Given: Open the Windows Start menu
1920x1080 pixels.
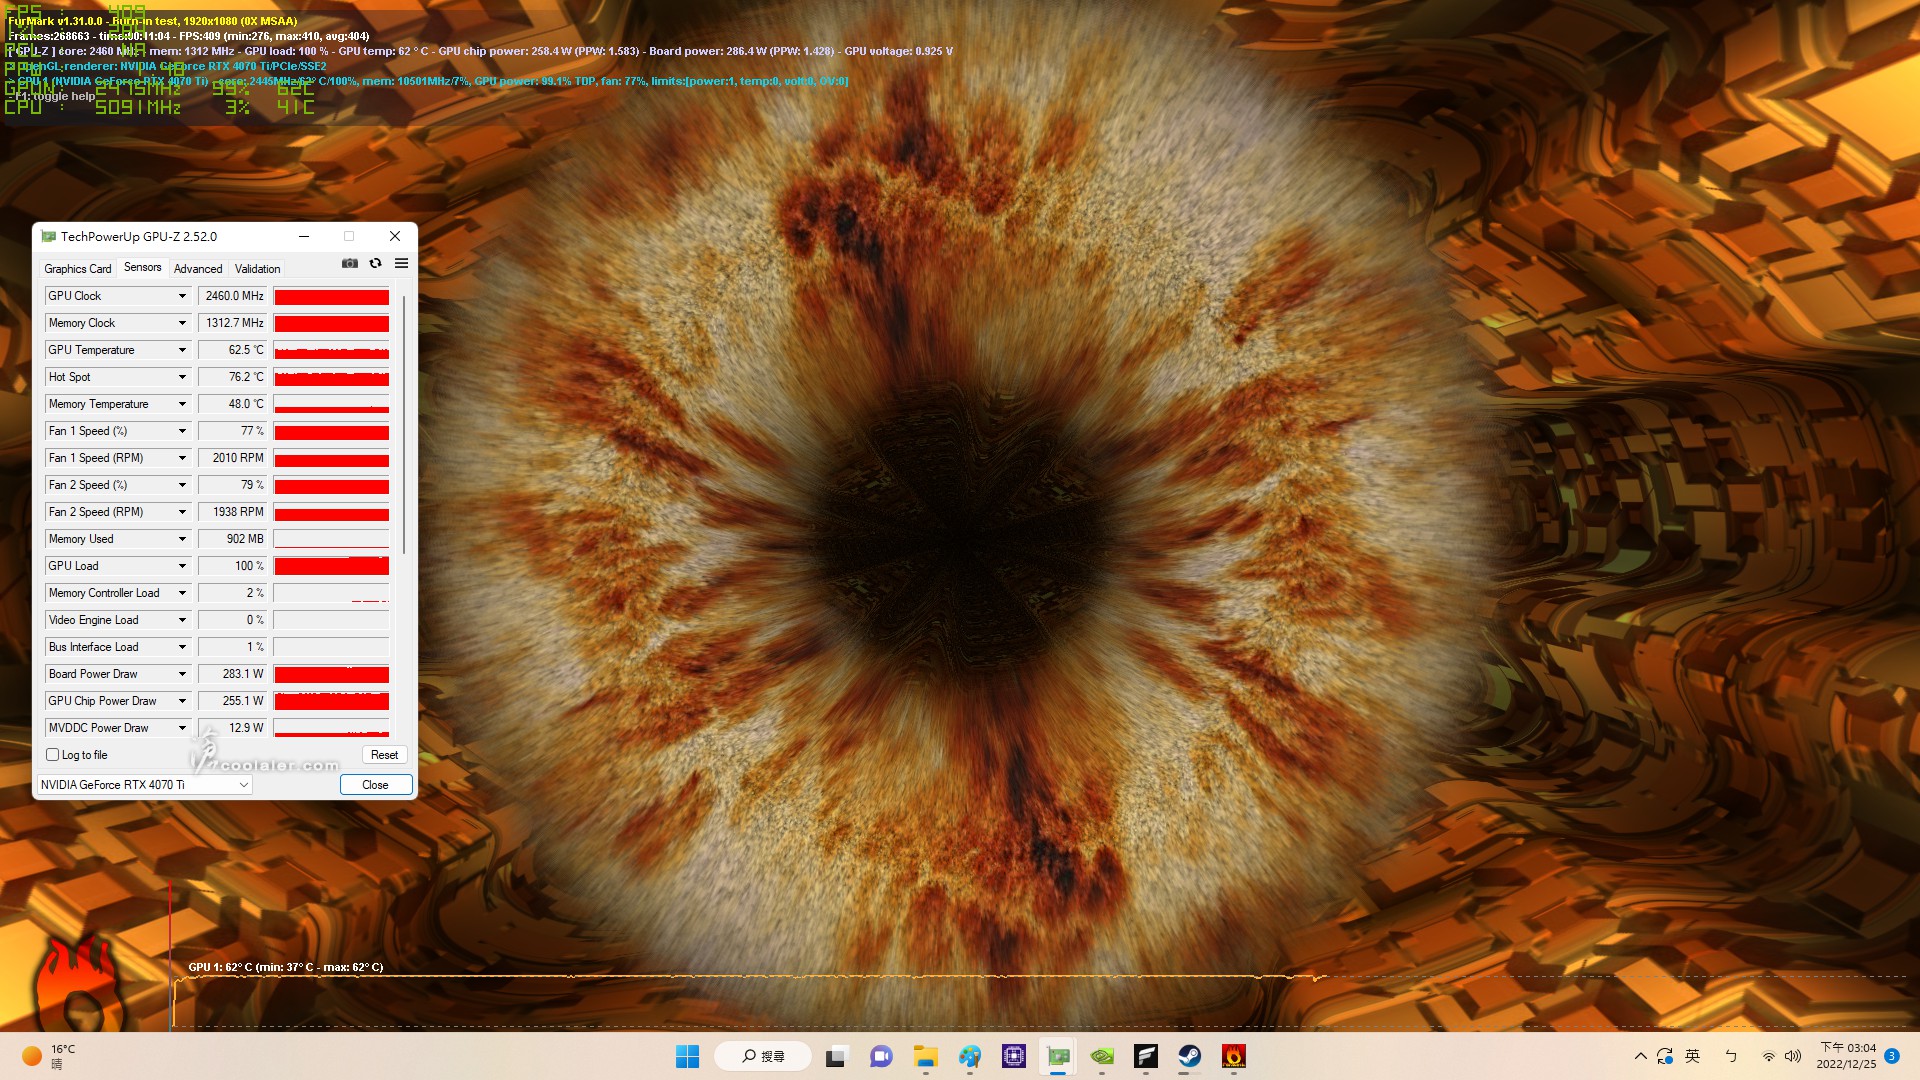Looking at the screenshot, I should [x=688, y=1056].
